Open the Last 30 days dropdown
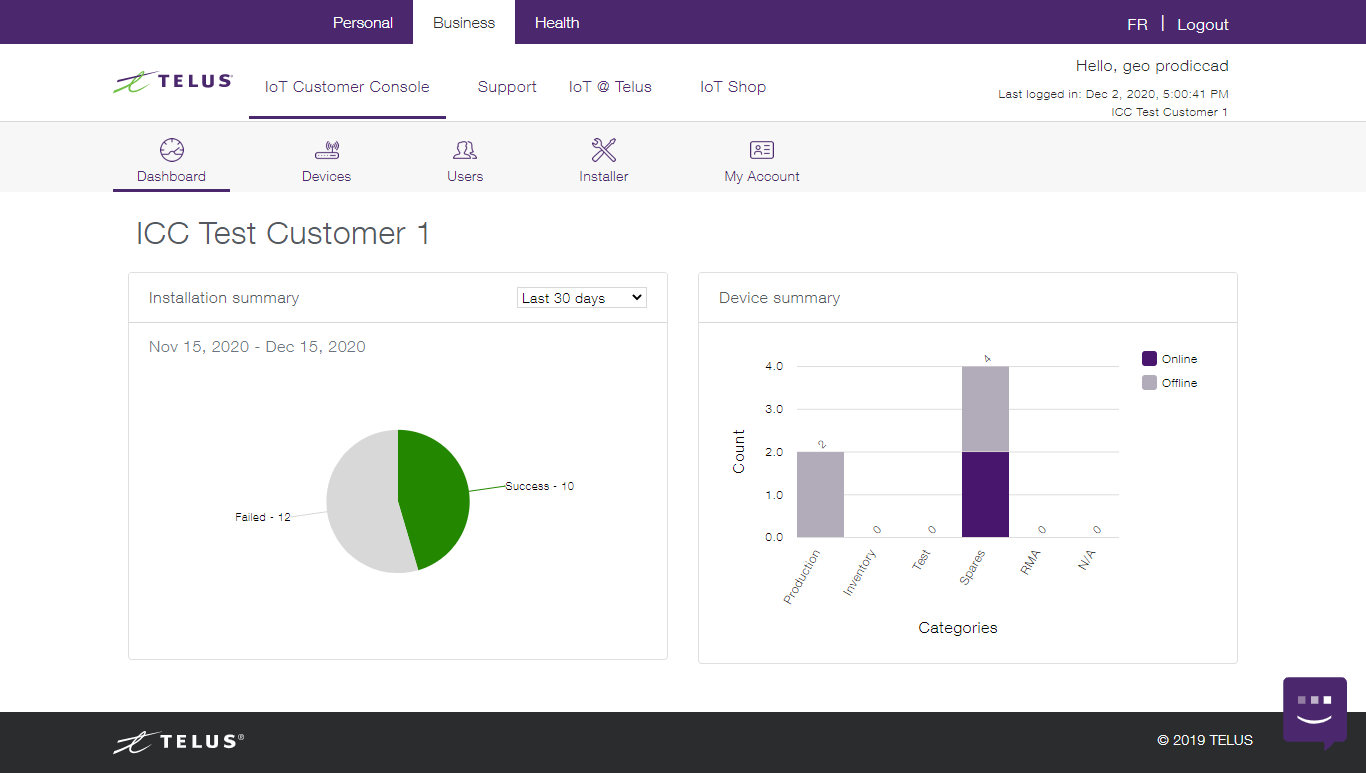1366x773 pixels. 582,298
